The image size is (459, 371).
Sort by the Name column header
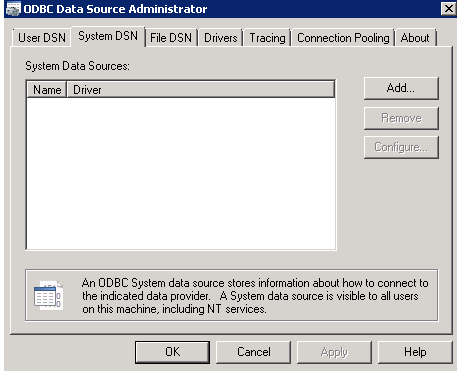click(47, 90)
